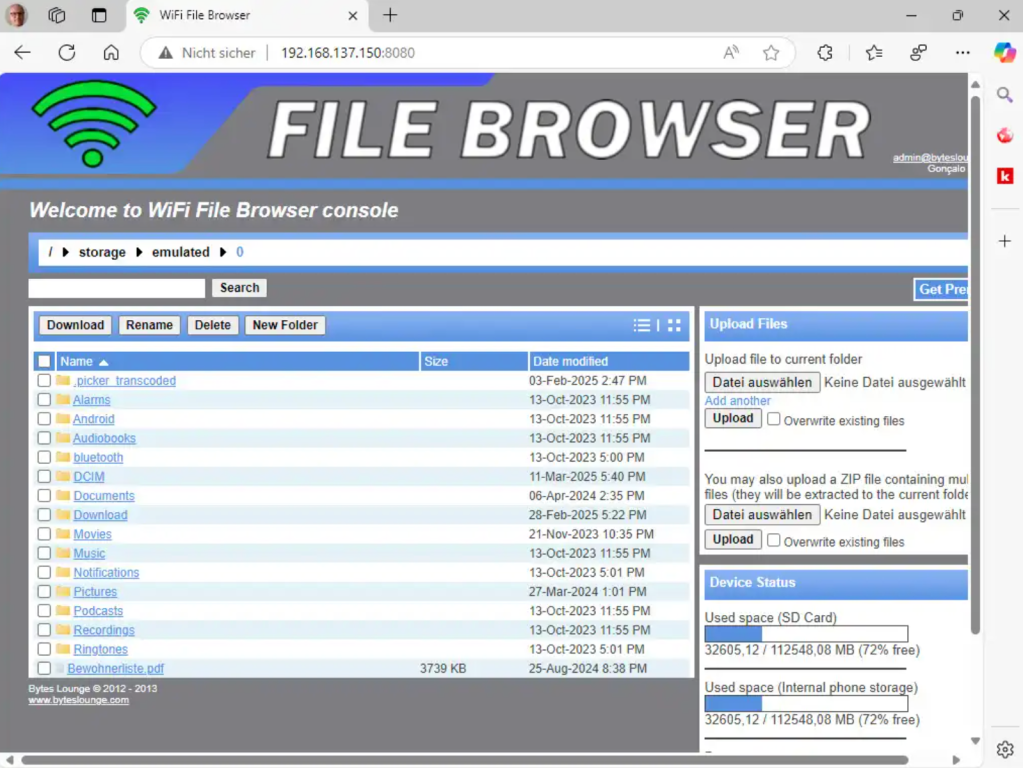This screenshot has height=768, width=1023.
Task: Tick the checkbox next to Bewohnerliste.pdf
Action: pyautogui.click(x=44, y=668)
